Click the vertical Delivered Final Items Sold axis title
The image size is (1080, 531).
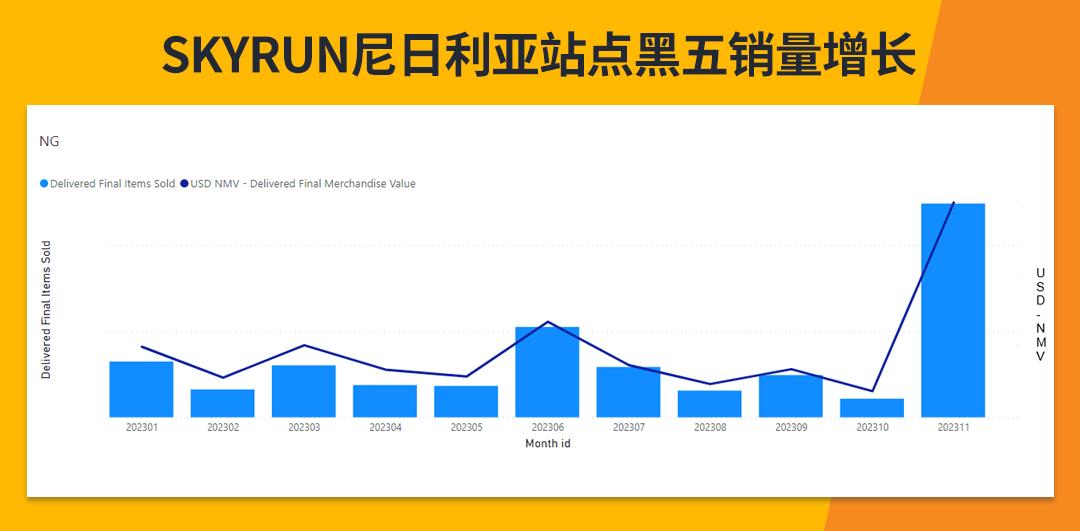point(46,310)
